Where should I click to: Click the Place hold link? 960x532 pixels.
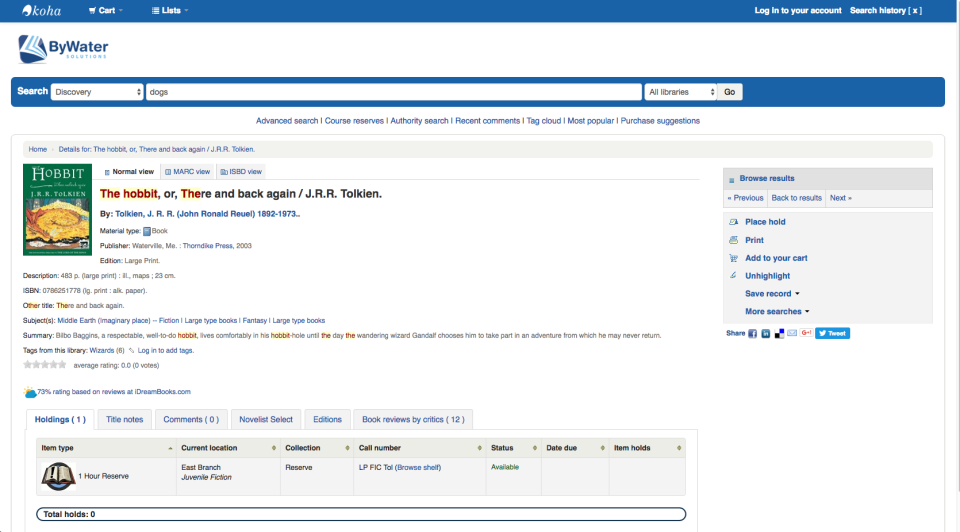[765, 222]
